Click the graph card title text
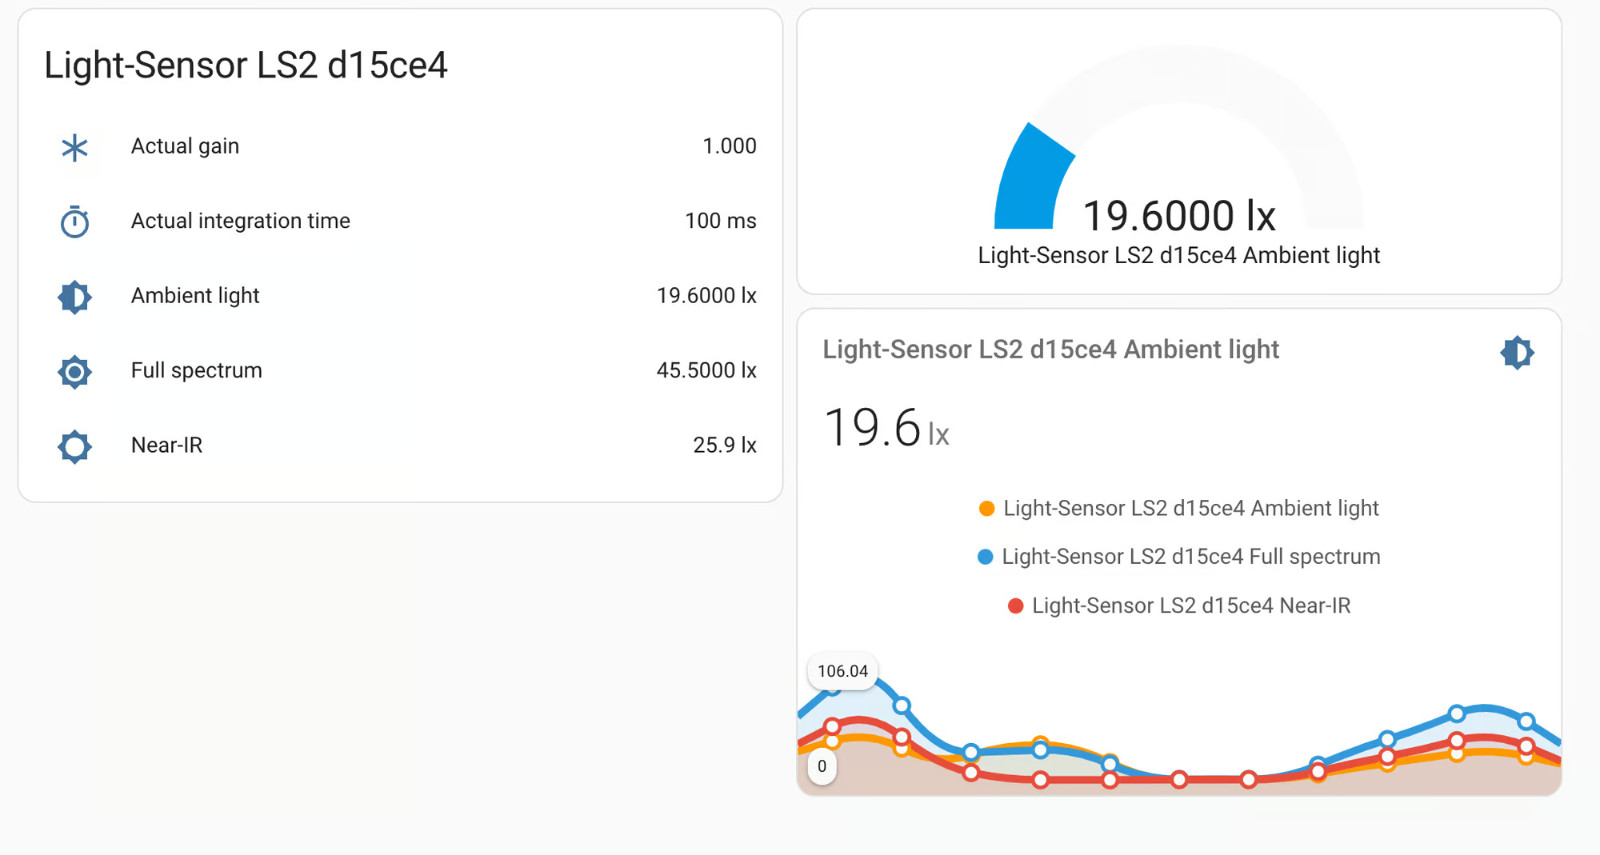Image resolution: width=1600 pixels, height=855 pixels. click(x=1050, y=350)
